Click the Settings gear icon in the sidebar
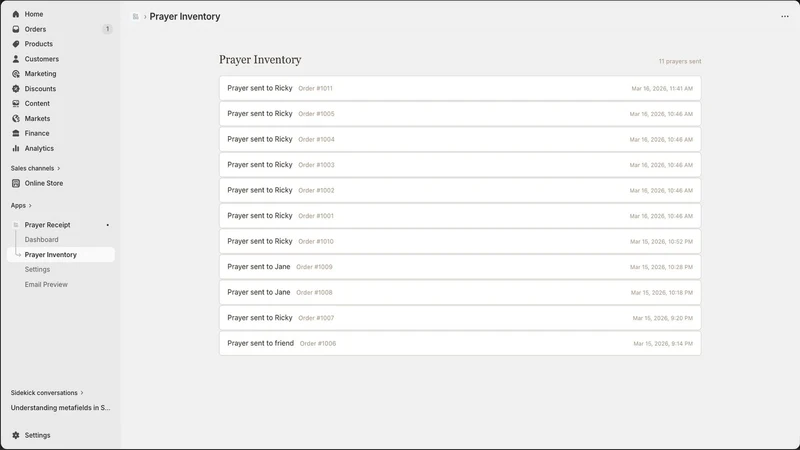800x450 pixels. (x=16, y=435)
